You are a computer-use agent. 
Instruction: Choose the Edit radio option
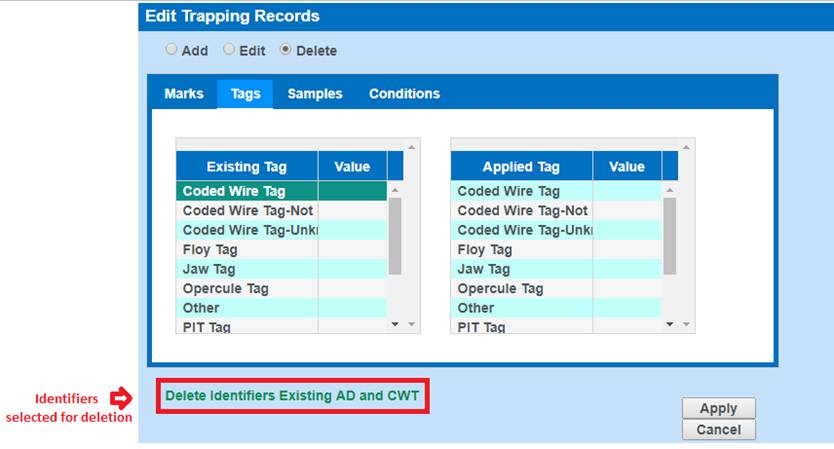point(229,49)
